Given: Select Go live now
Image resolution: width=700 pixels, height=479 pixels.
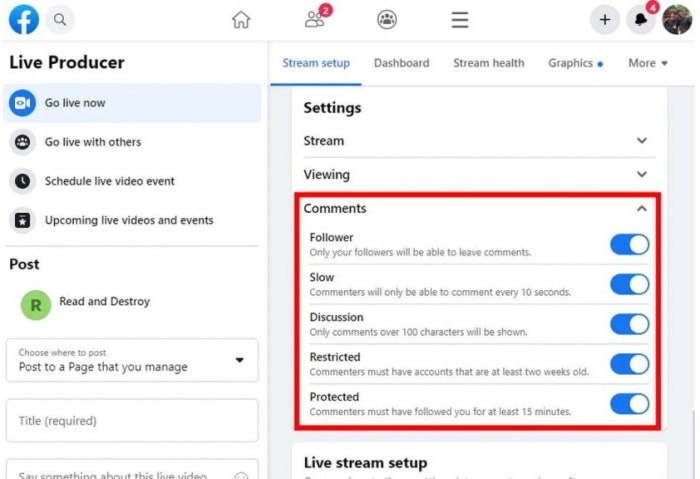Looking at the screenshot, I should (x=132, y=103).
